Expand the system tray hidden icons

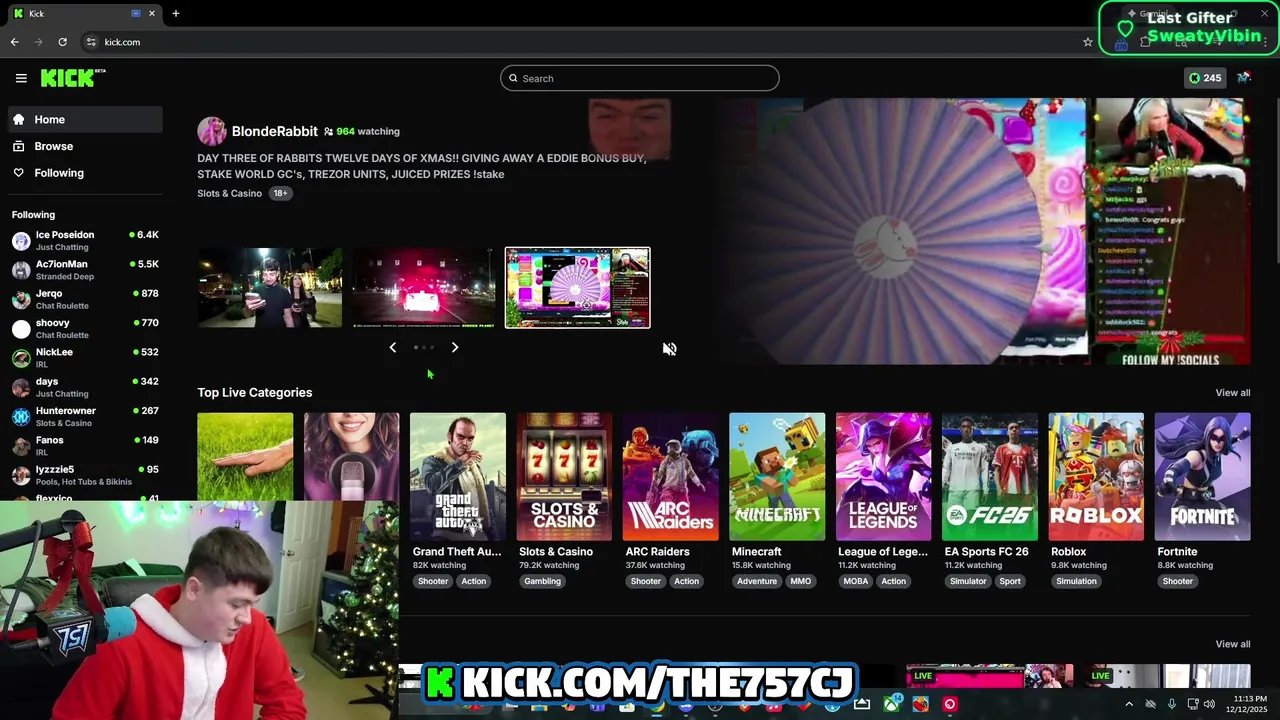(x=1130, y=704)
